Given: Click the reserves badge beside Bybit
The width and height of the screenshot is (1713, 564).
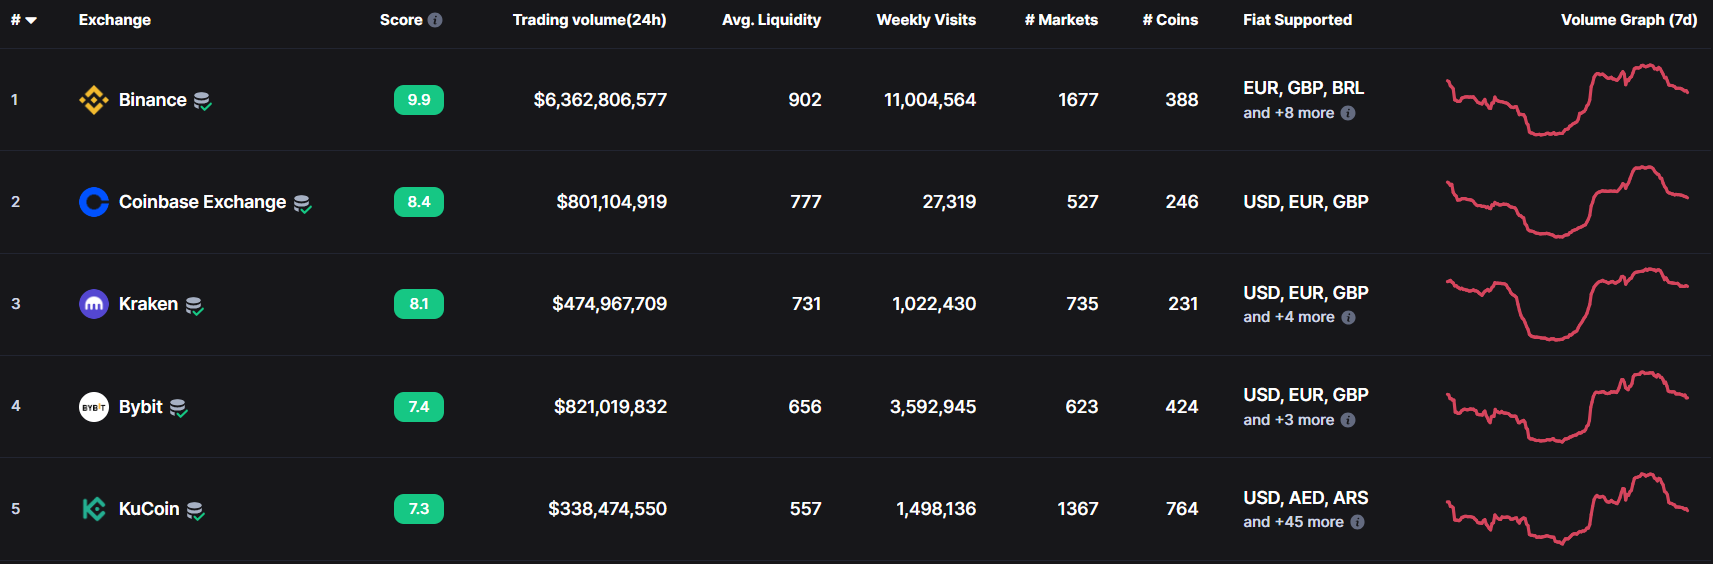Looking at the screenshot, I should [x=178, y=408].
